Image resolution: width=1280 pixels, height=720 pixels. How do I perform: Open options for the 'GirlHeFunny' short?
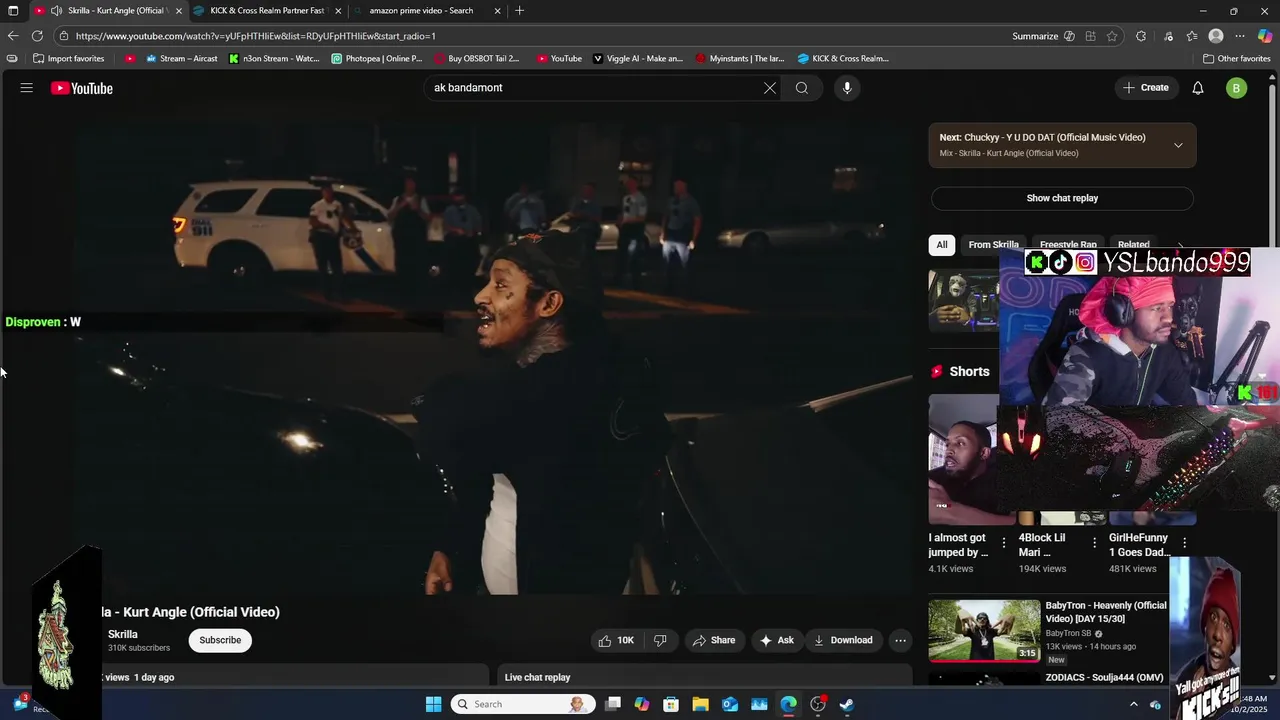[1185, 543]
